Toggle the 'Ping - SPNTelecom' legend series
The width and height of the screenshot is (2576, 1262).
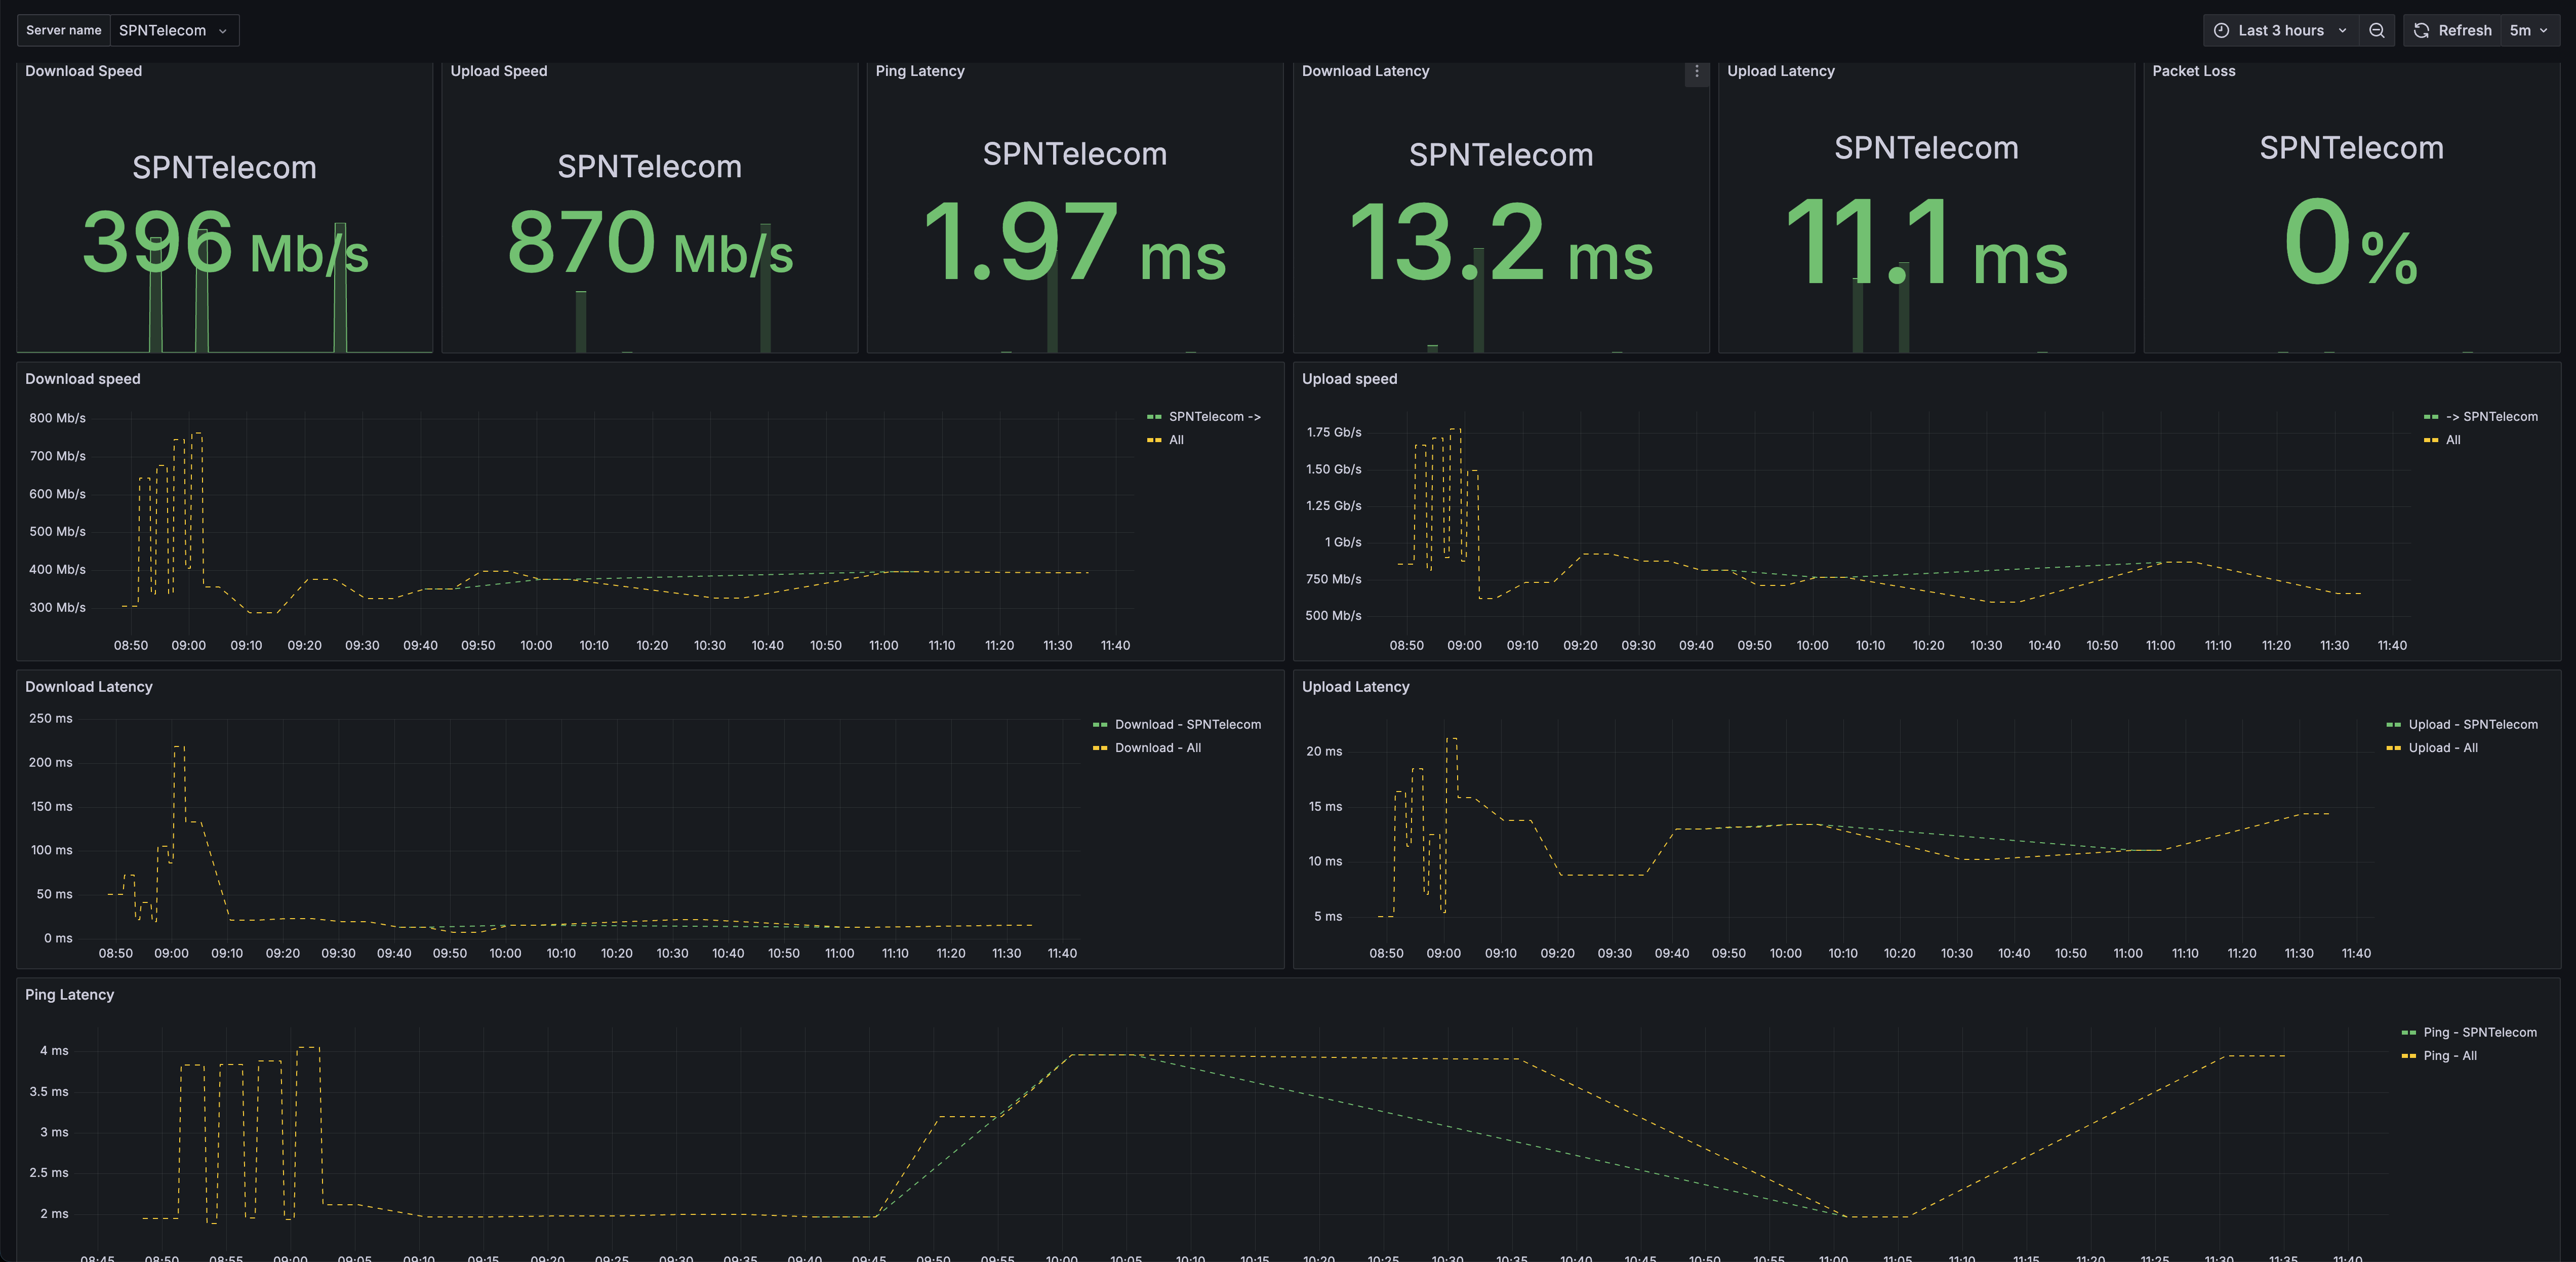point(2480,1033)
